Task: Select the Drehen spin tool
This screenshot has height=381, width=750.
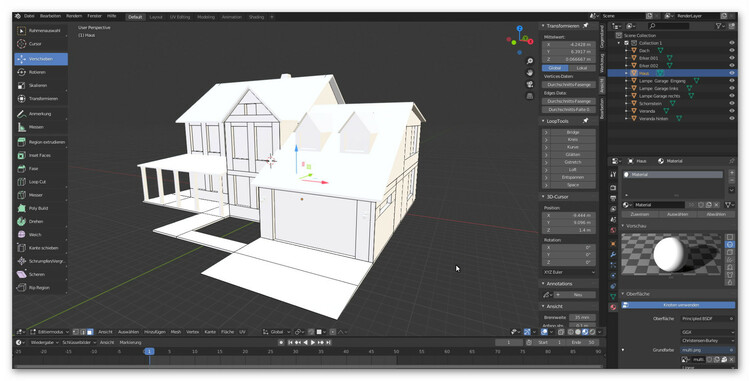Action: 41,221
